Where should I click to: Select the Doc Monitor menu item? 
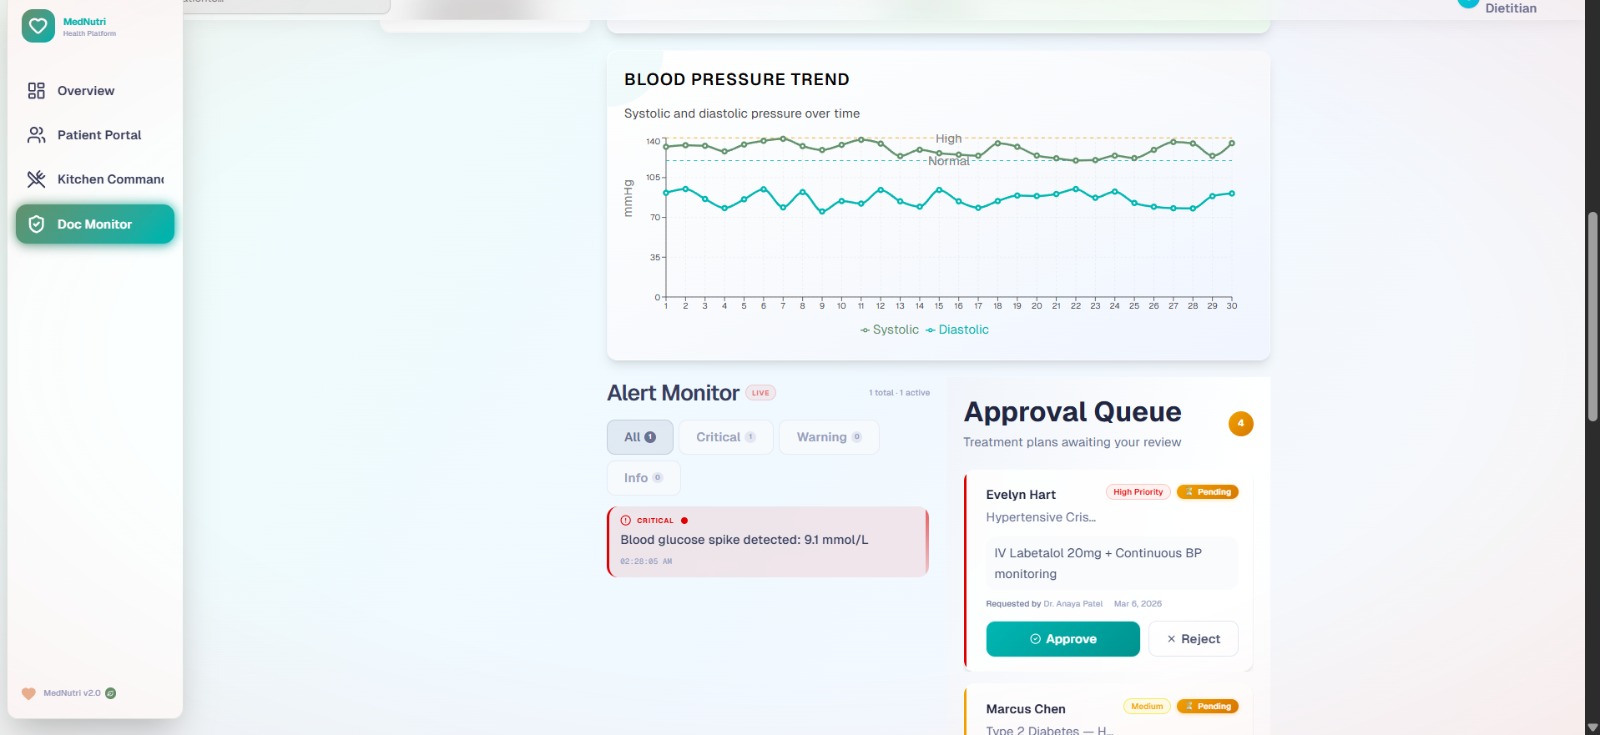95,224
